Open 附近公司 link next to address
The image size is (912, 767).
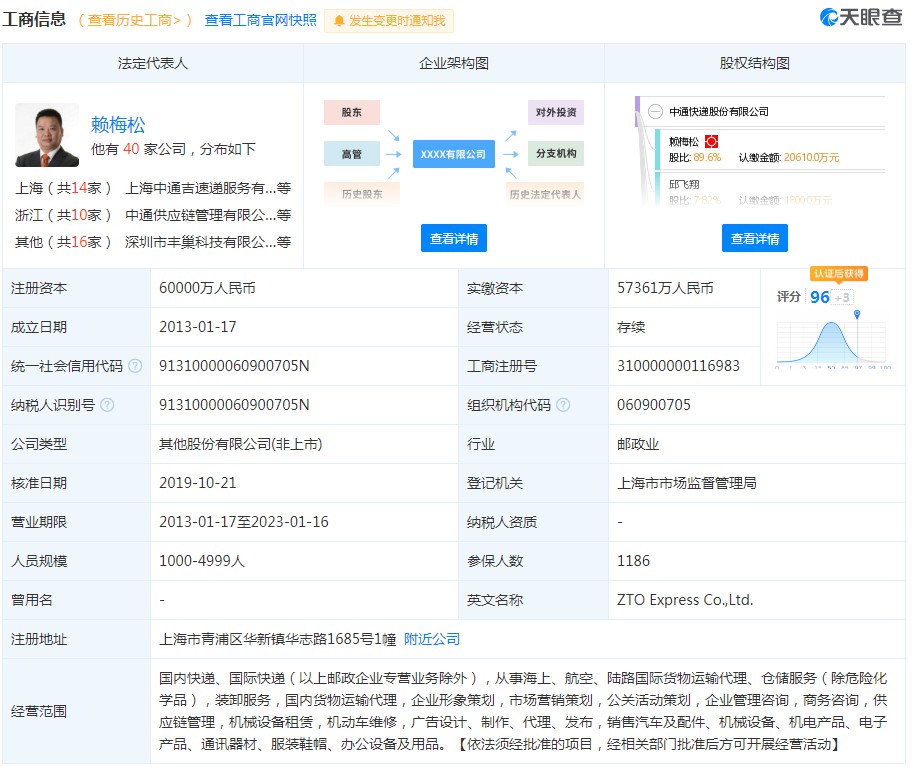click(432, 639)
